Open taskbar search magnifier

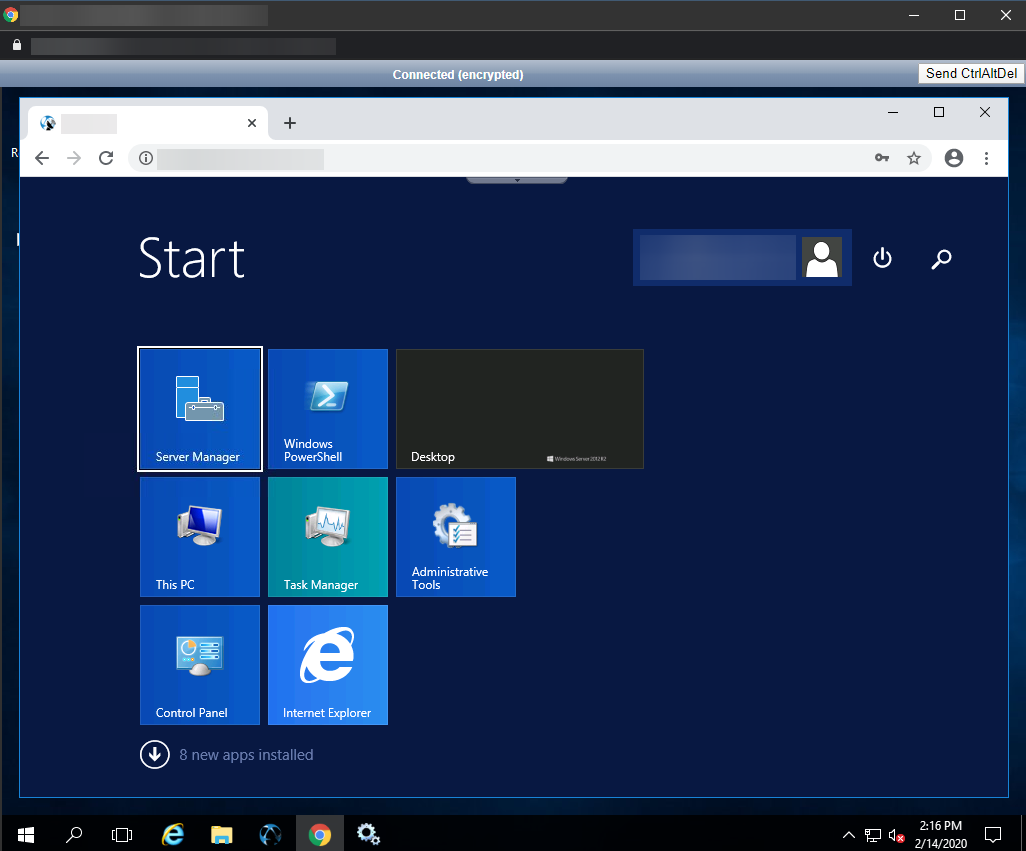tap(74, 834)
